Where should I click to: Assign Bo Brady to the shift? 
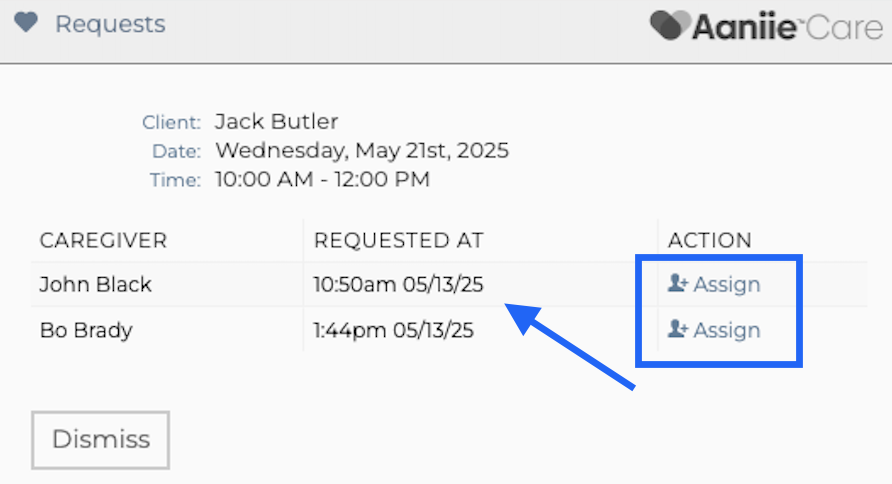click(x=714, y=330)
